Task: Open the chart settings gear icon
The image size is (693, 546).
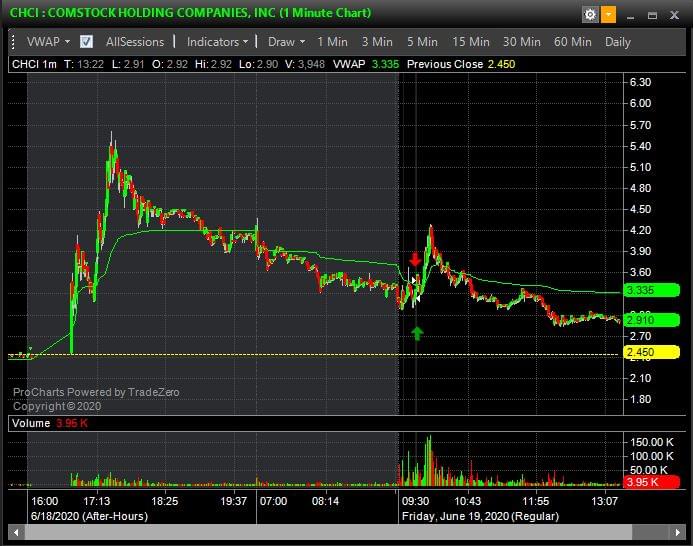Action: coord(590,15)
